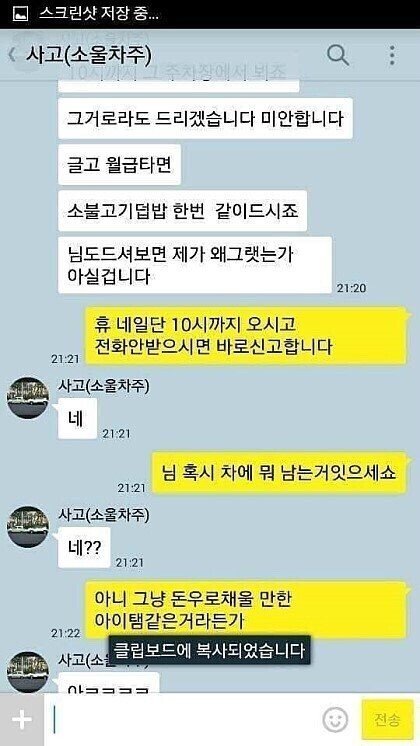Image resolution: width=420 pixels, height=746 pixels.
Task: Tap the yellow 아니 그냥 돈우로채울 만한 bubble
Action: pyautogui.click(x=246, y=609)
